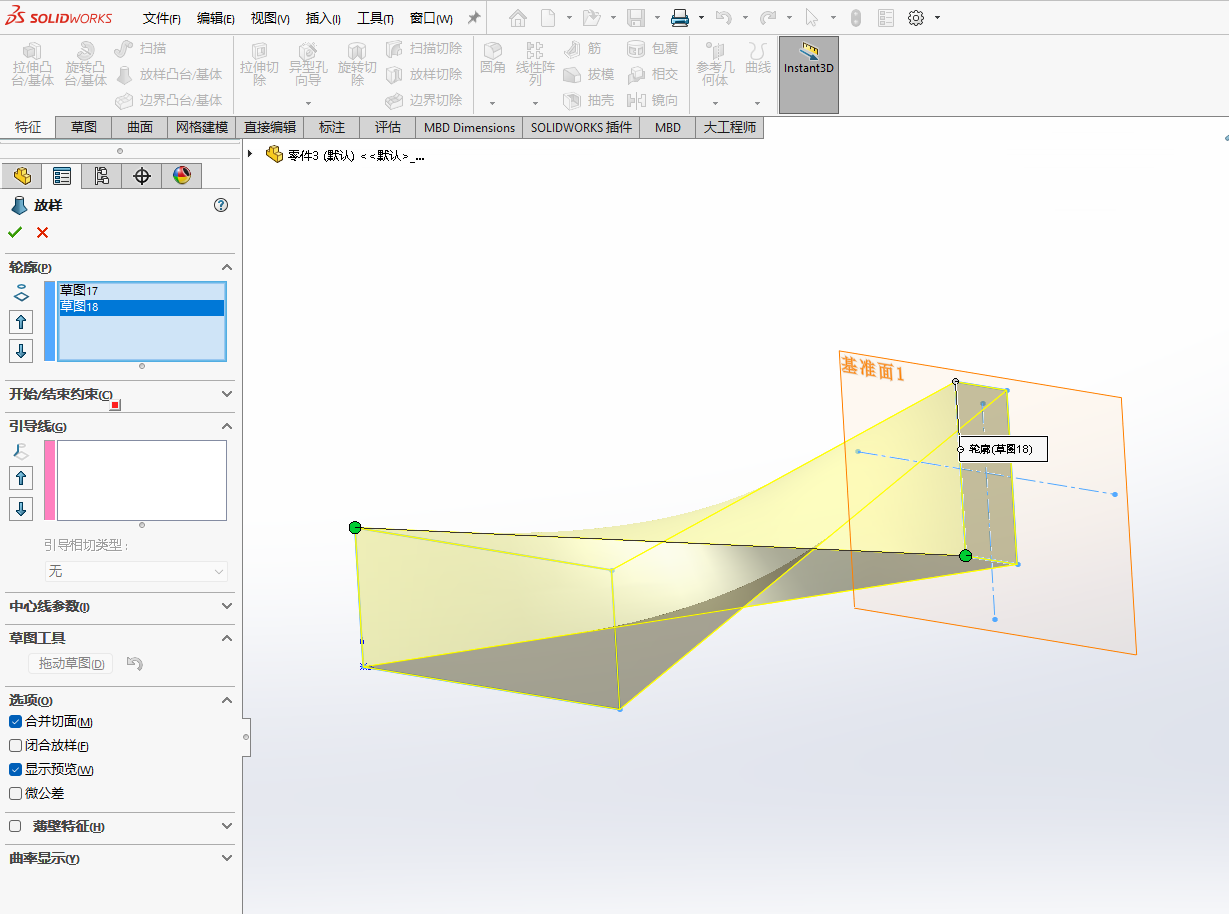The height and width of the screenshot is (914, 1229).
Task: Open the 工具 menu
Action: click(x=374, y=18)
